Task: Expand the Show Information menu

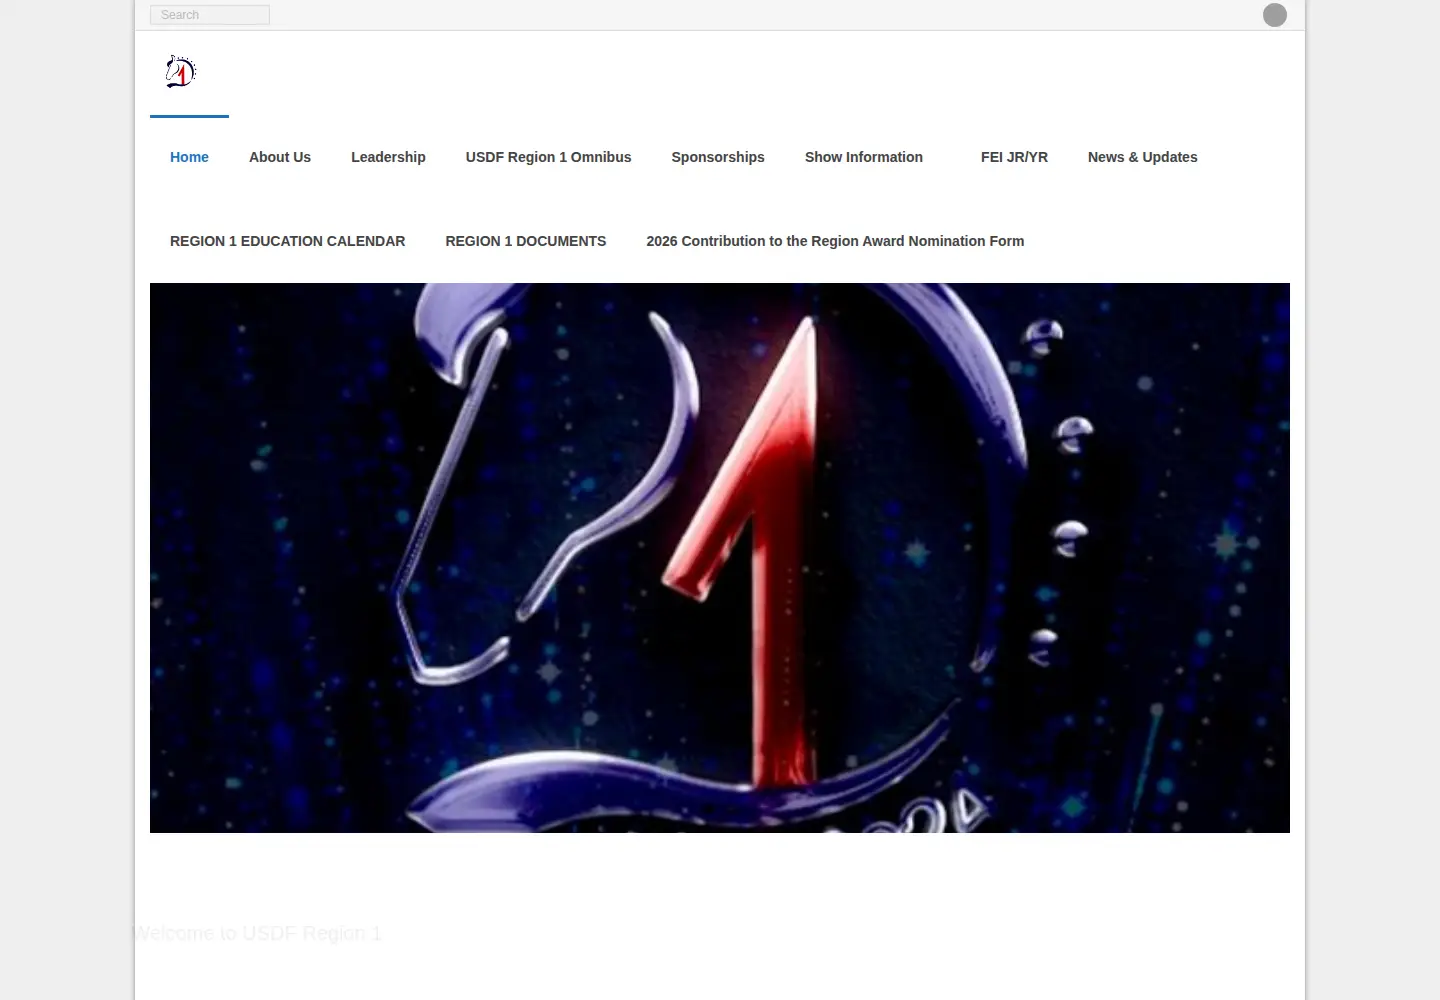Action: [x=864, y=157]
